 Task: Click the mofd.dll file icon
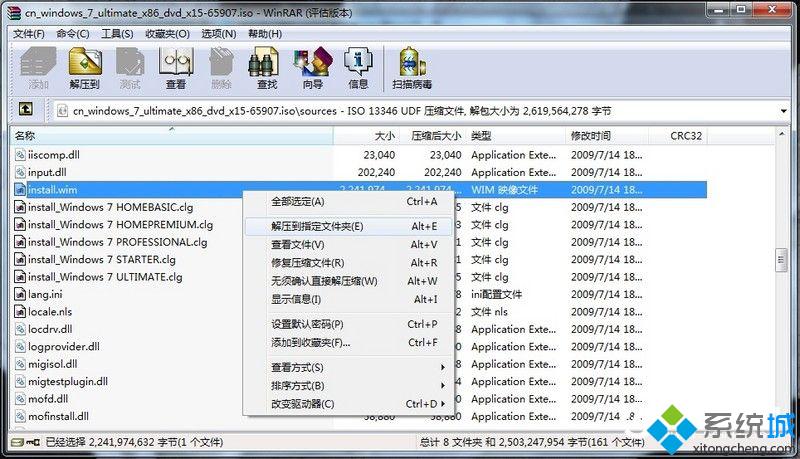[x=20, y=399]
